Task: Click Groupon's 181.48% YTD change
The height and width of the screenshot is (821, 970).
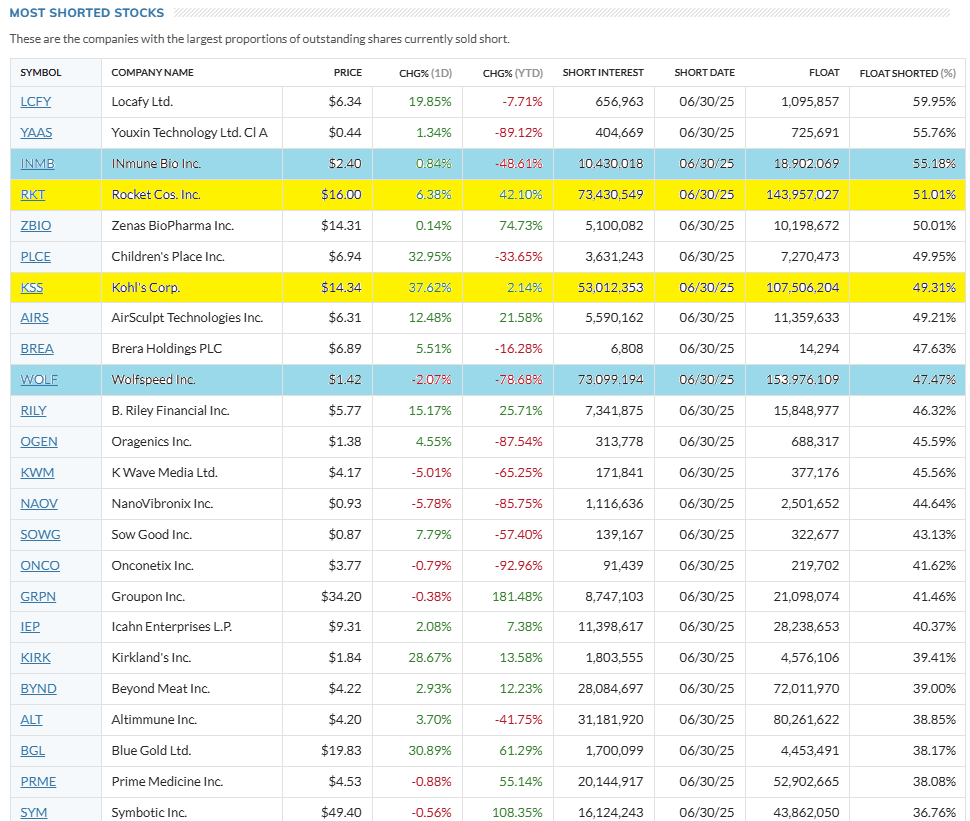Action: [517, 596]
